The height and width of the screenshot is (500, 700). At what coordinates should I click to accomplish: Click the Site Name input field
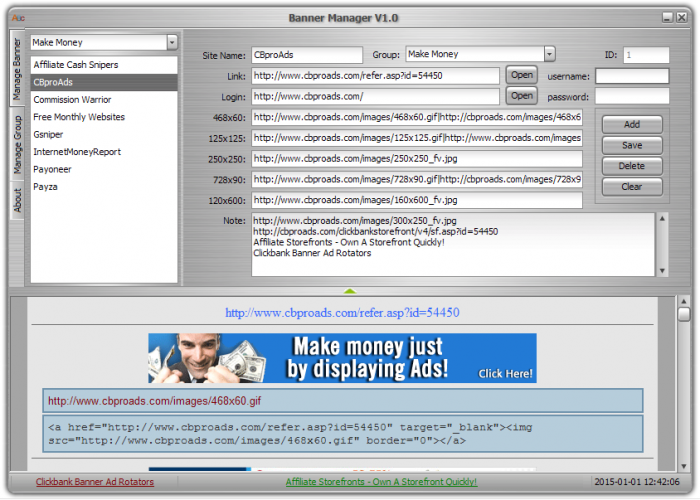[x=306, y=55]
